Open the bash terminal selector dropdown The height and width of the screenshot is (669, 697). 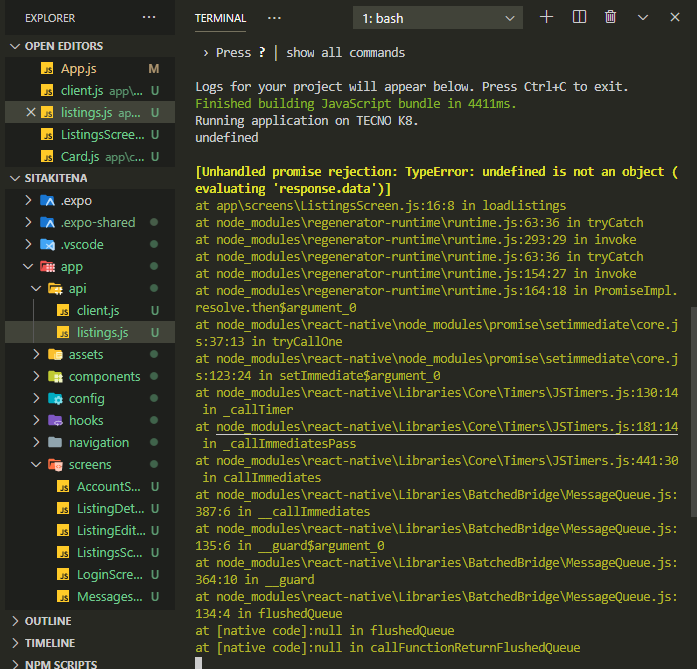[437, 18]
